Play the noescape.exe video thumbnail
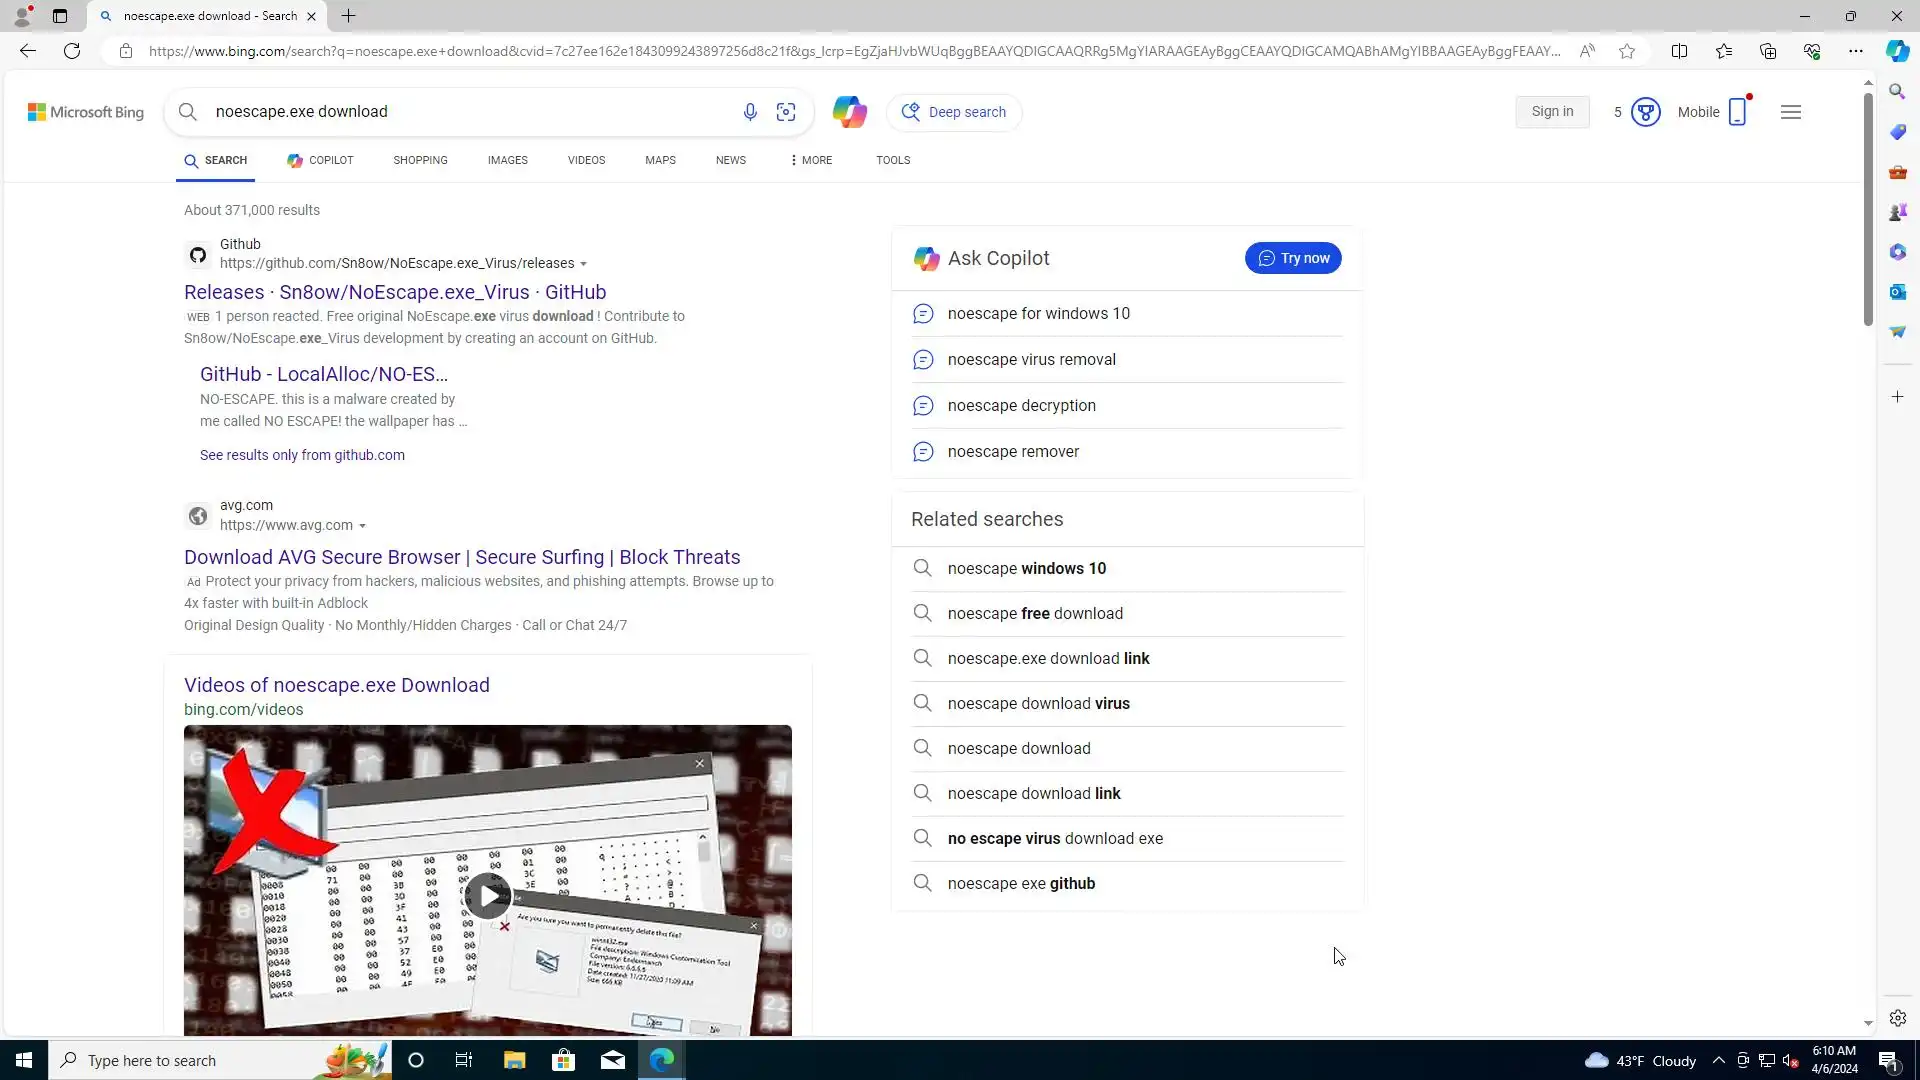Screen dimensions: 1920x1080 (x=487, y=895)
